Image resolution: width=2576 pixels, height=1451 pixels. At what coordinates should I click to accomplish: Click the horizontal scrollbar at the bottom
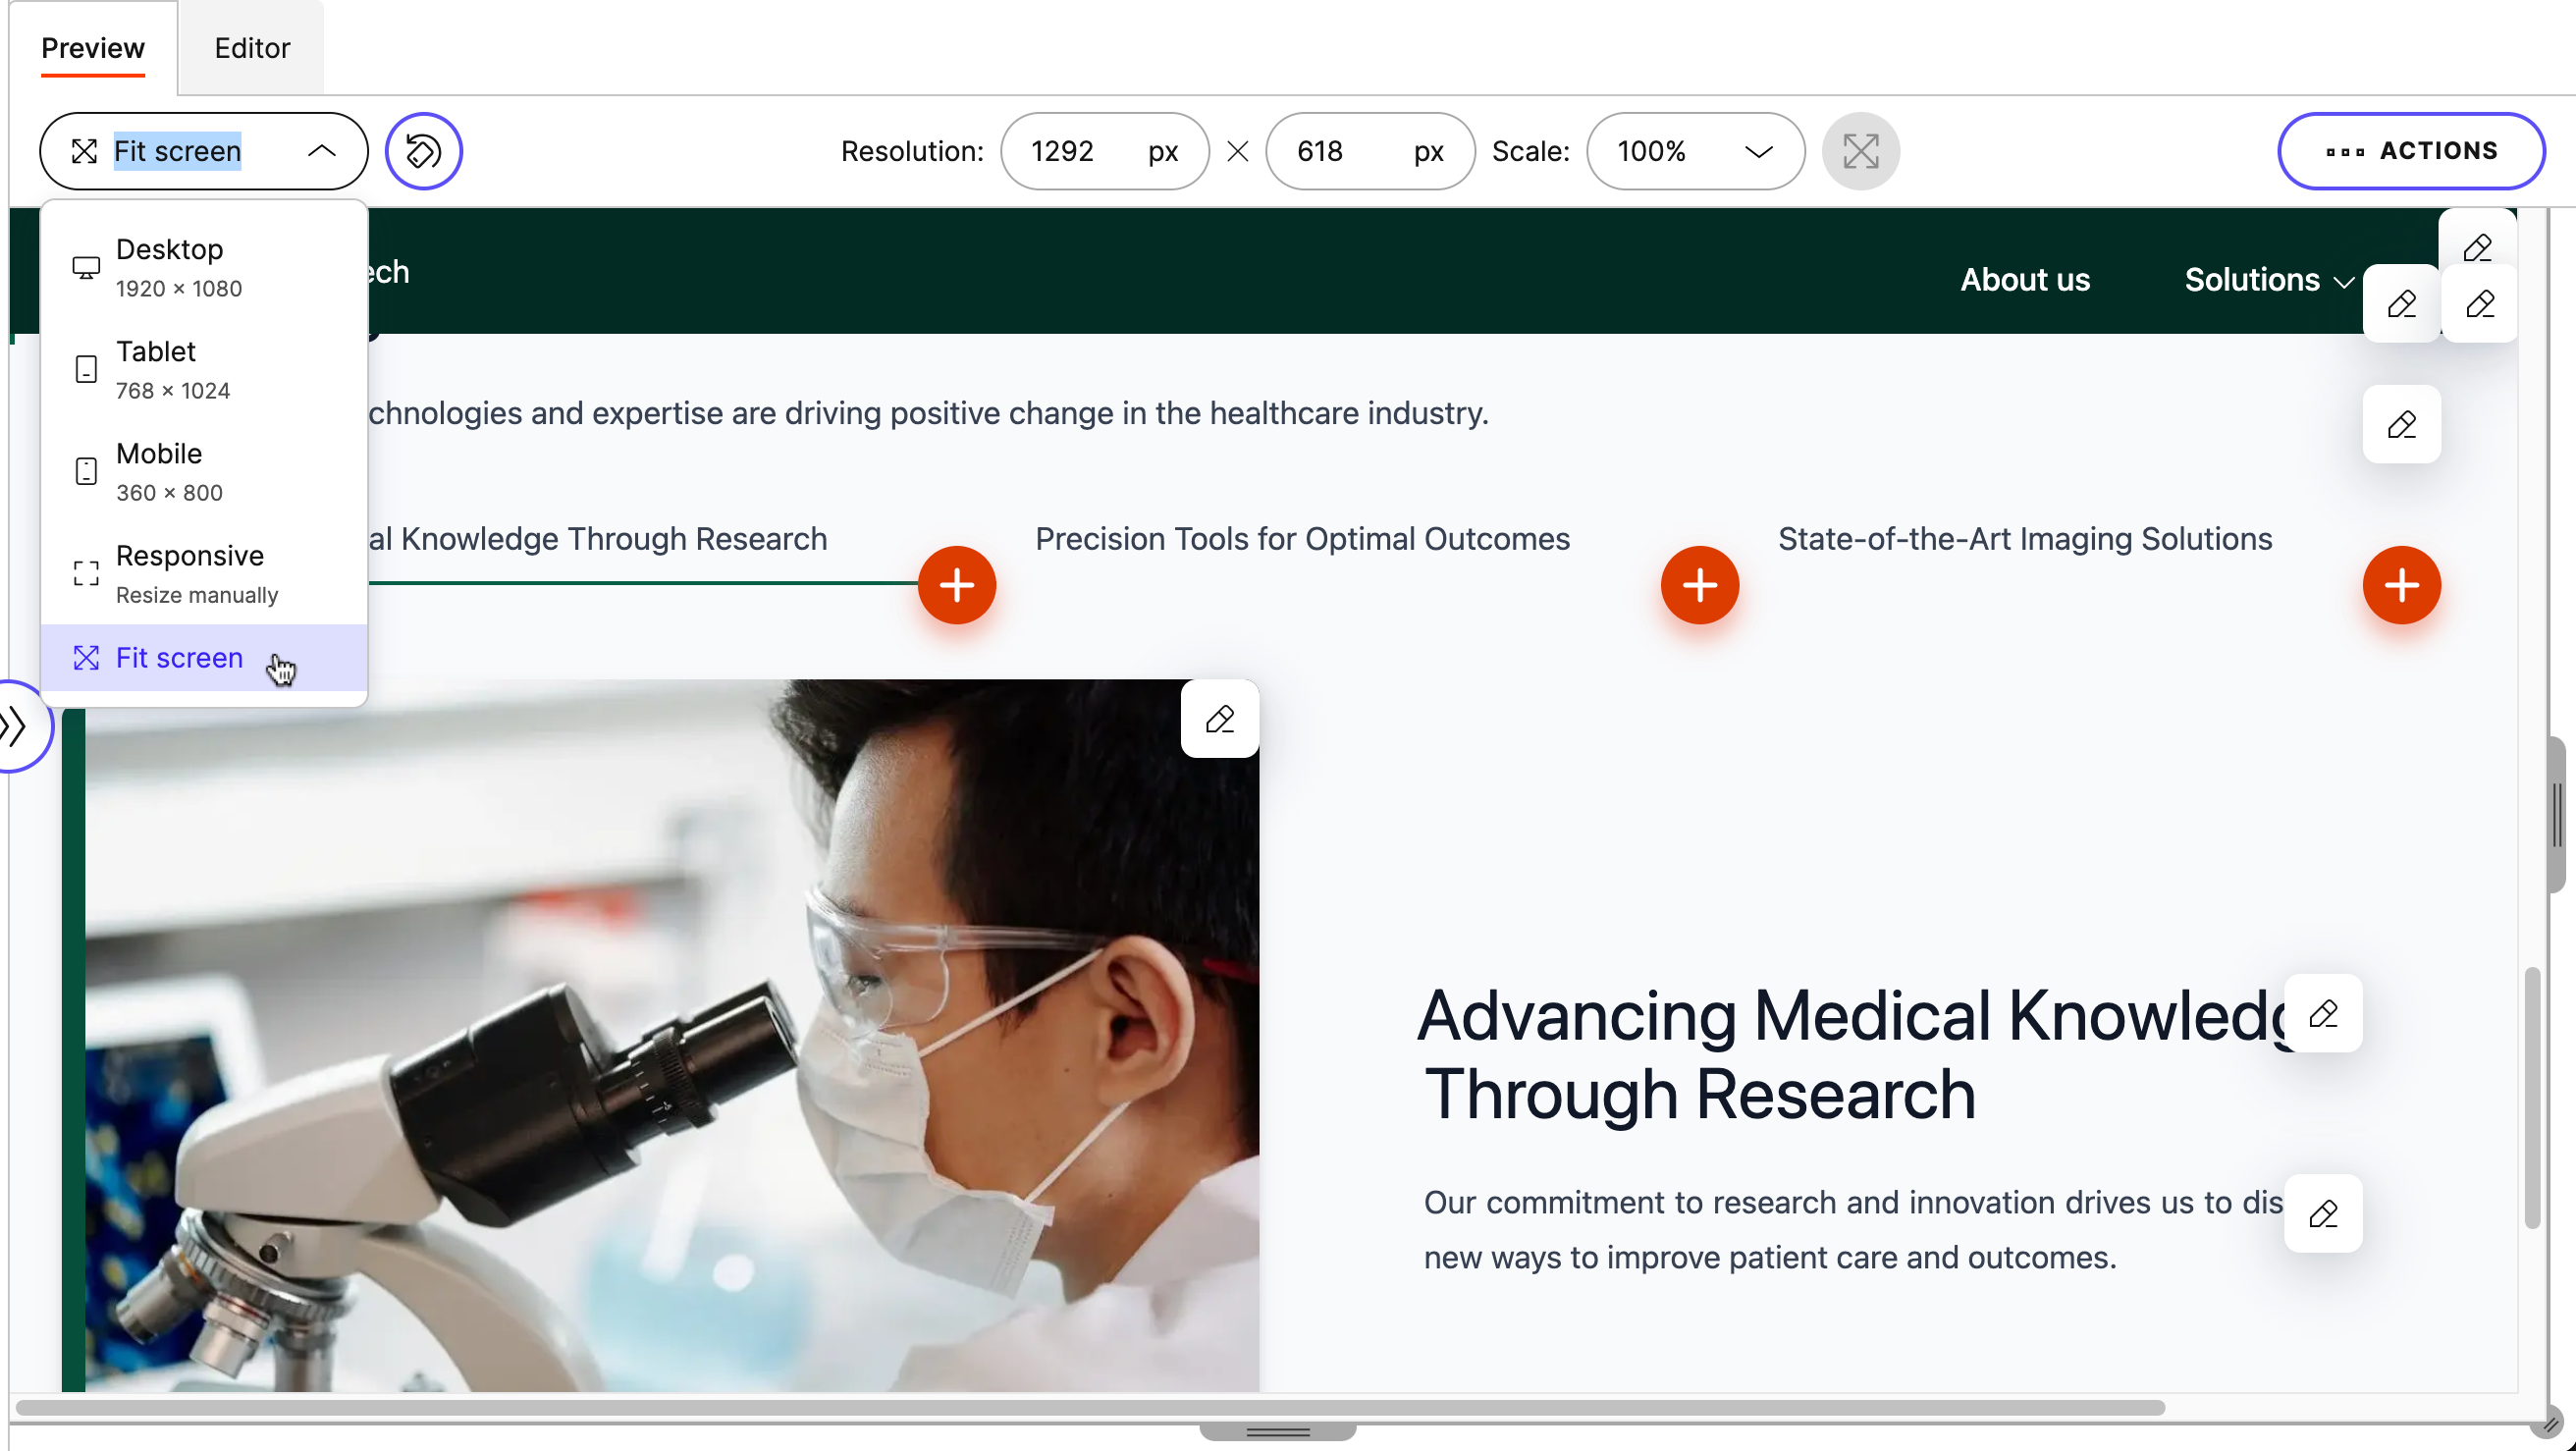tap(1100, 1409)
